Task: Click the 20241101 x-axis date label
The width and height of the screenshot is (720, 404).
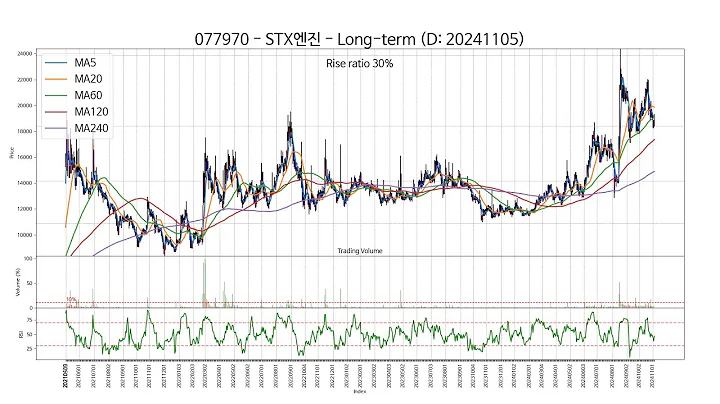Action: click(x=653, y=376)
